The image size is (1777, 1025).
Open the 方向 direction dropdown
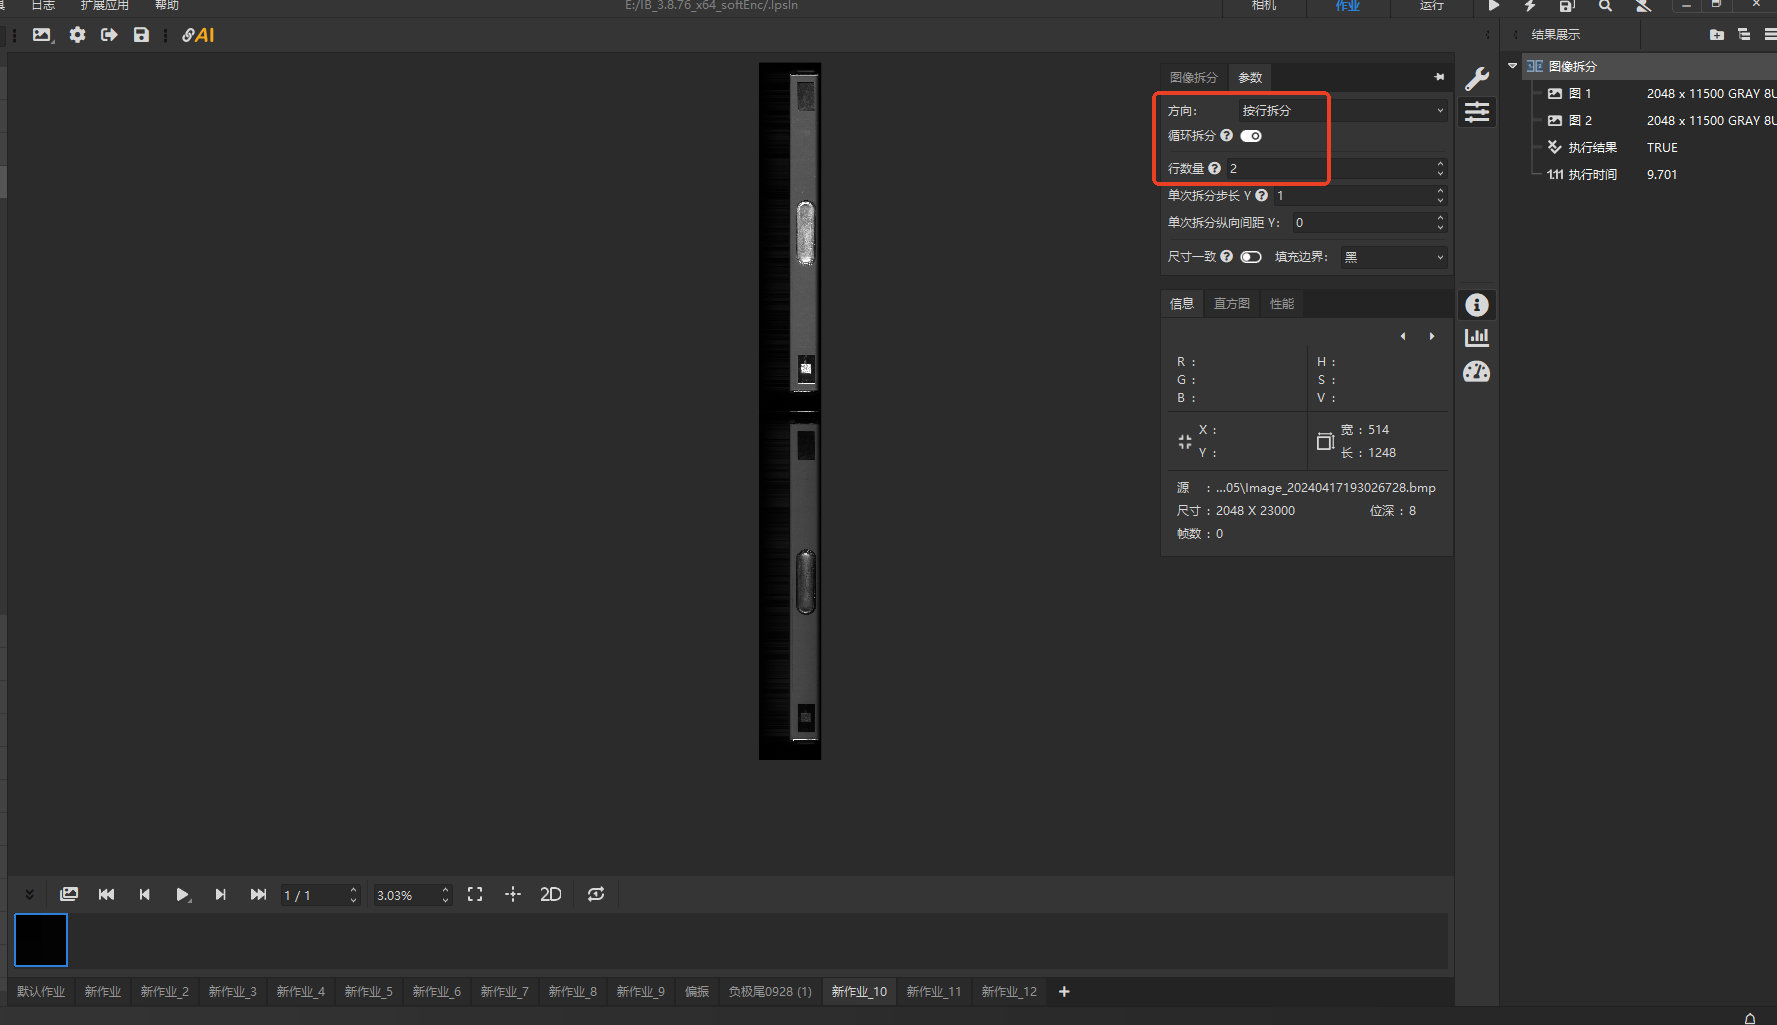[1342, 110]
